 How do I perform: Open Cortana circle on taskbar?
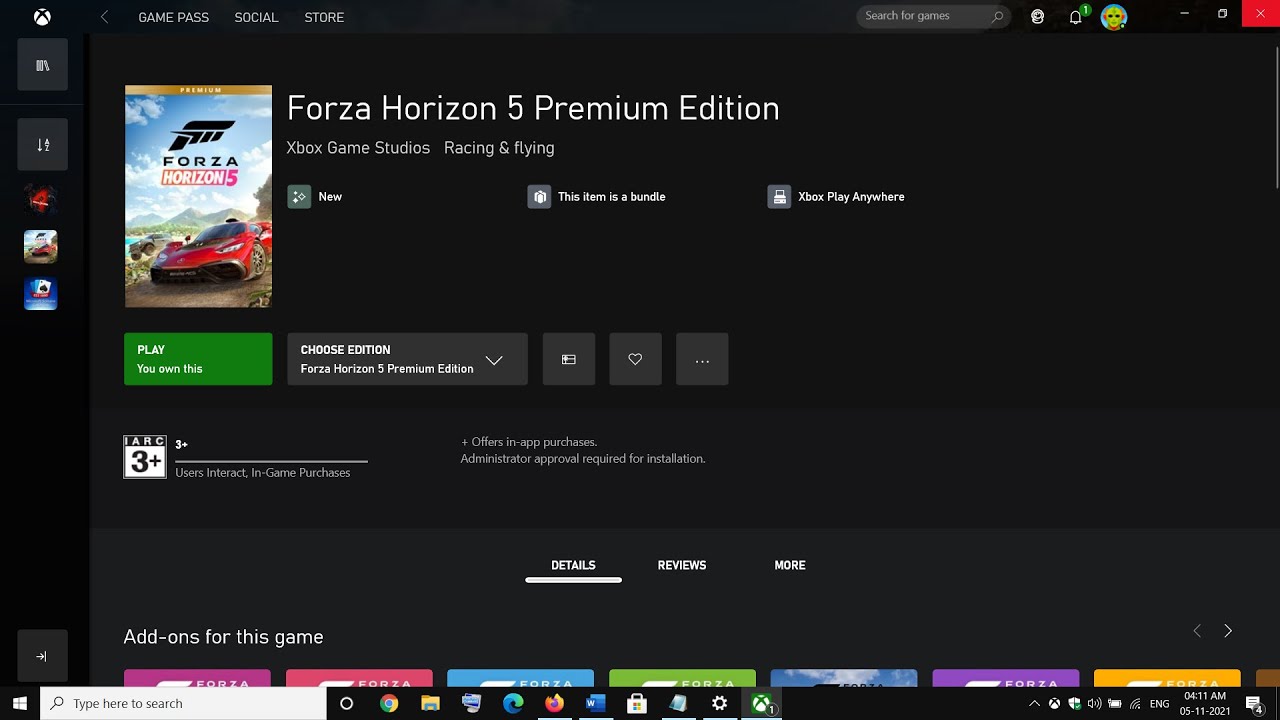(347, 704)
